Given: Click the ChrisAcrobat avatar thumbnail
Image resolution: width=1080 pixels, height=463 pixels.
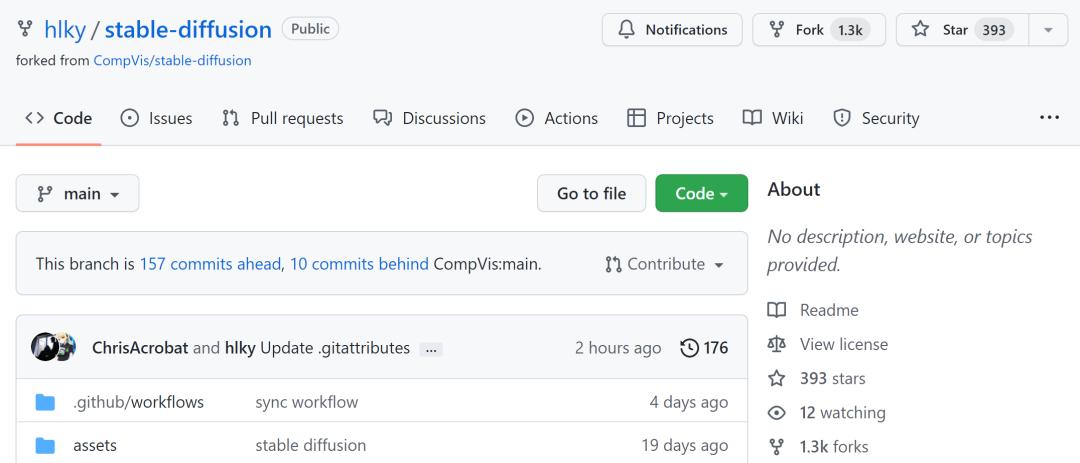Looking at the screenshot, I should tap(45, 347).
